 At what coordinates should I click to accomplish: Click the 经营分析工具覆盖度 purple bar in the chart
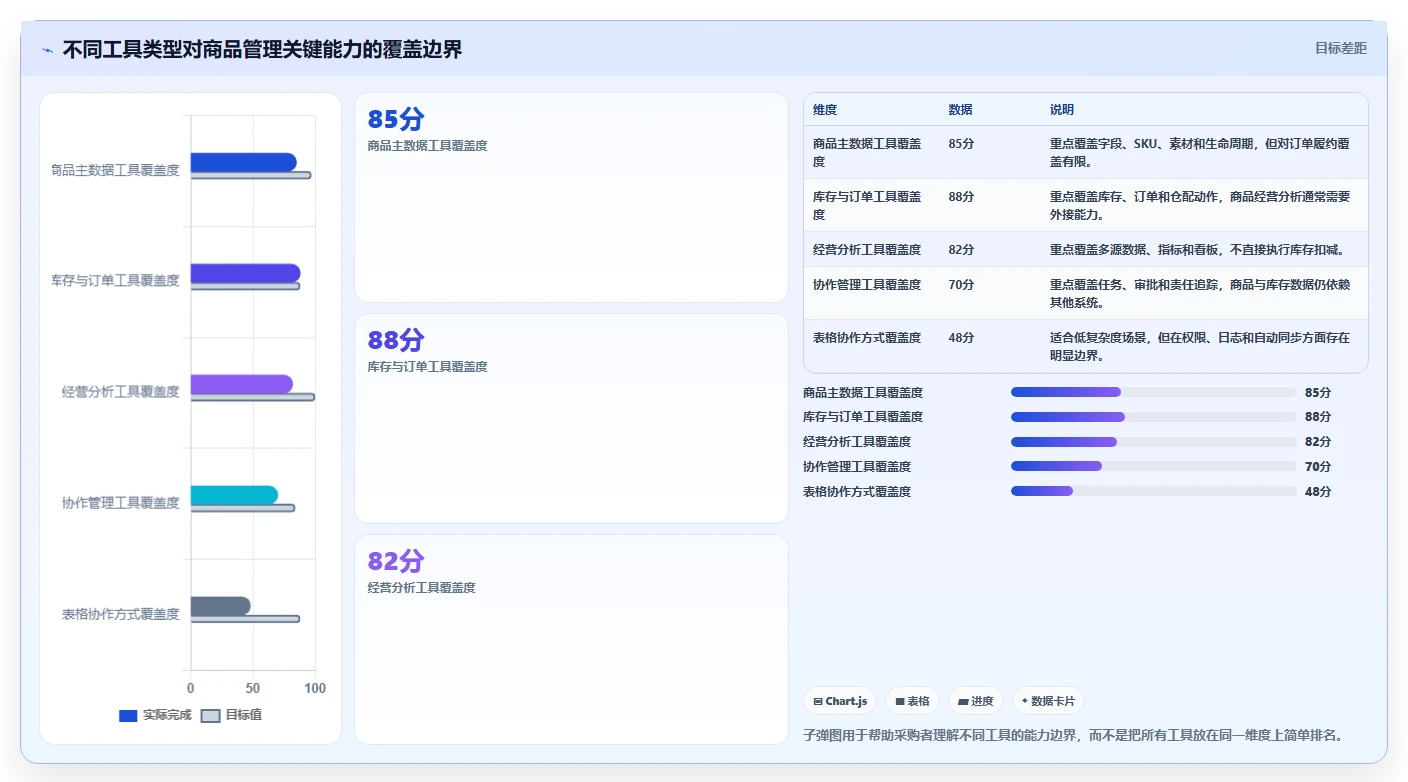click(x=241, y=384)
